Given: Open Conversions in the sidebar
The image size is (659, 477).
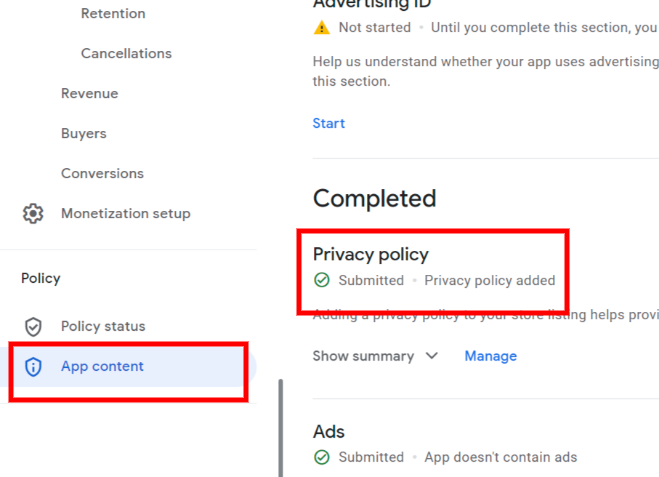Looking at the screenshot, I should click(102, 174).
